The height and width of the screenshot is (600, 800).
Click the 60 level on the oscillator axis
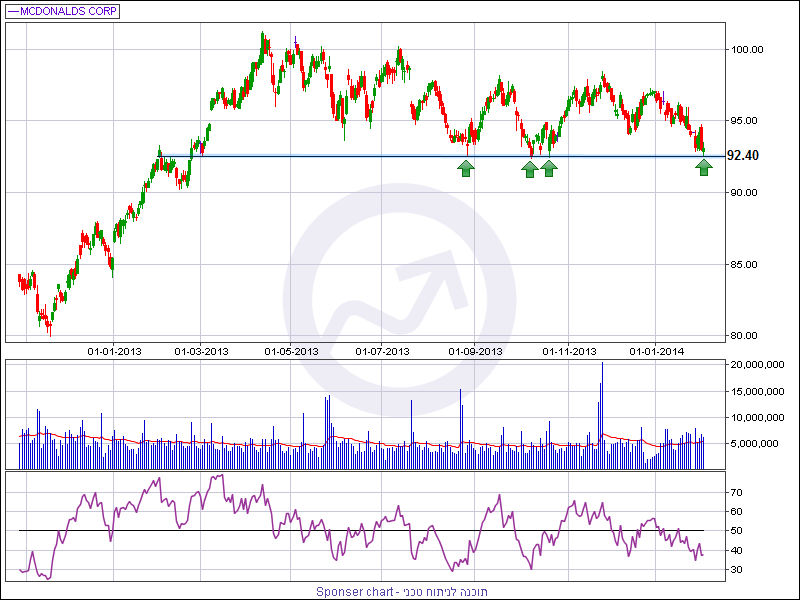pos(735,512)
